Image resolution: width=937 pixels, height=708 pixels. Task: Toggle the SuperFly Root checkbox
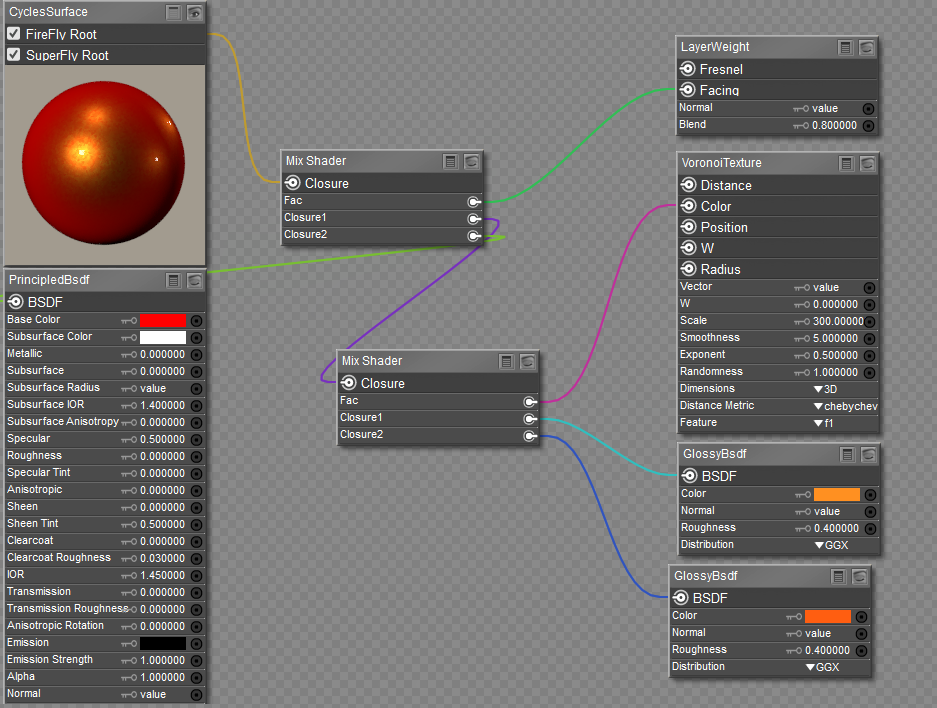14,55
